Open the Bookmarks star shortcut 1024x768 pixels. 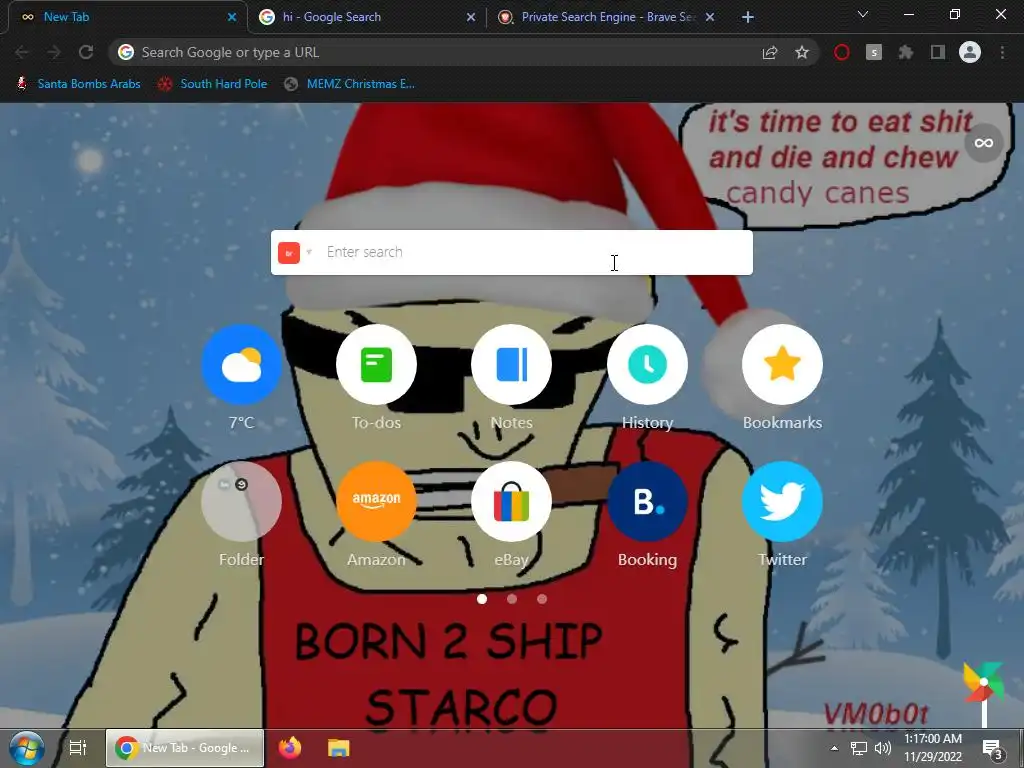coord(782,364)
